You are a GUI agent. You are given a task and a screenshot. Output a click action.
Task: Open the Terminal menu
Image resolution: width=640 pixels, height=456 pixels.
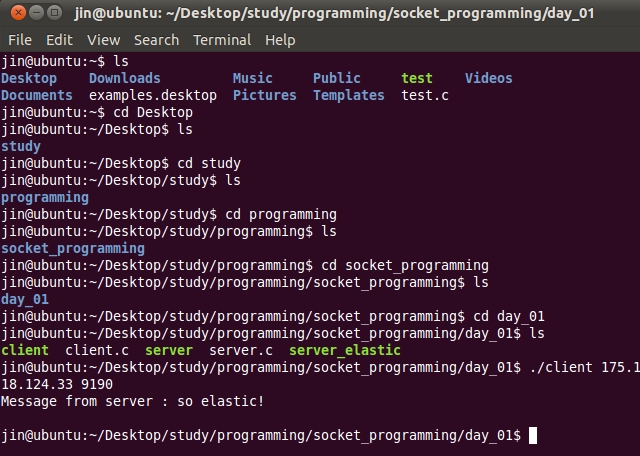[222, 40]
